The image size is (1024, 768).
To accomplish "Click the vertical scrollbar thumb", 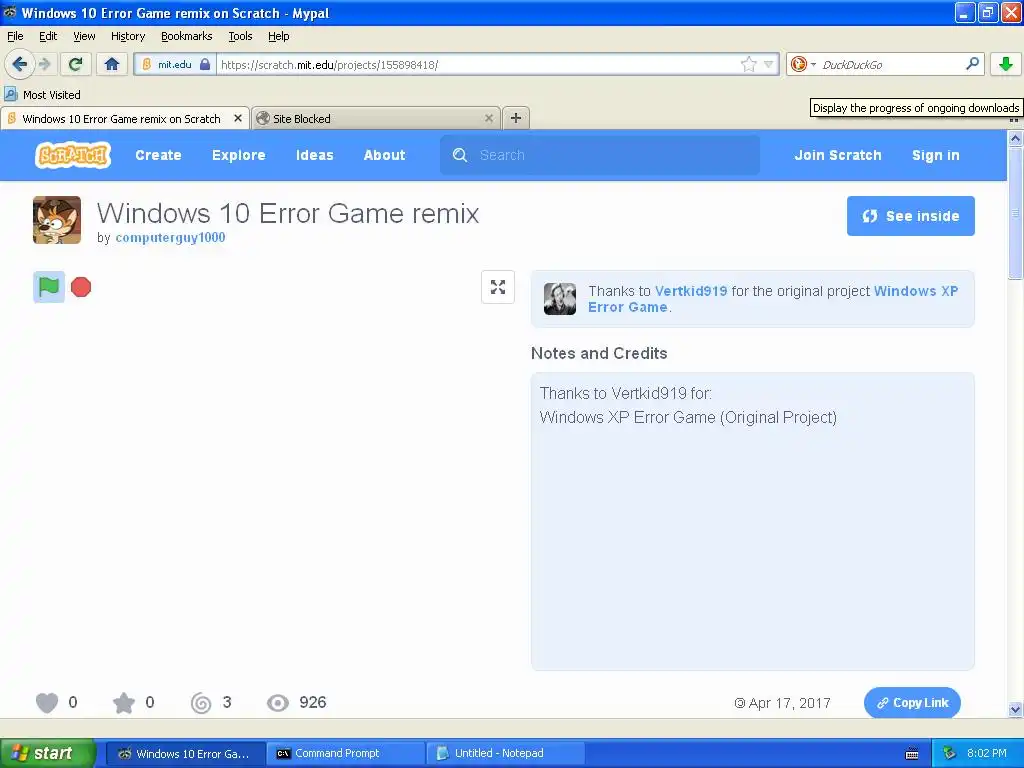I will point(1015,213).
